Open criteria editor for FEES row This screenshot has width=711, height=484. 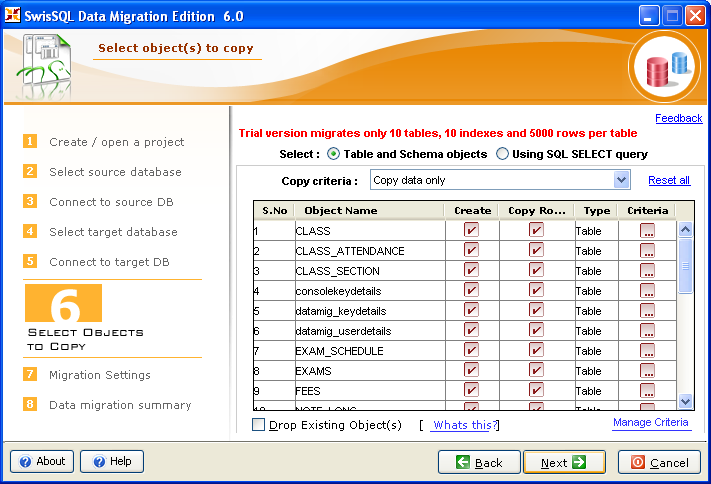pyautogui.click(x=647, y=390)
